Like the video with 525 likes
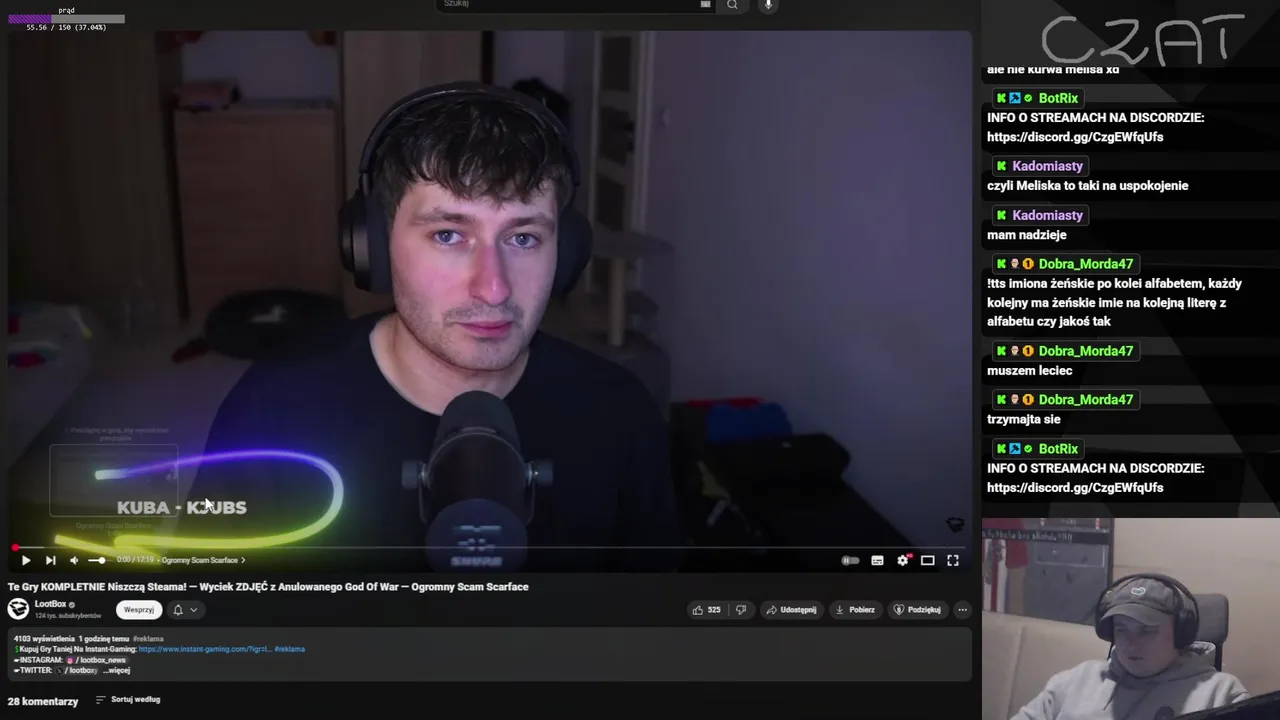 point(706,609)
